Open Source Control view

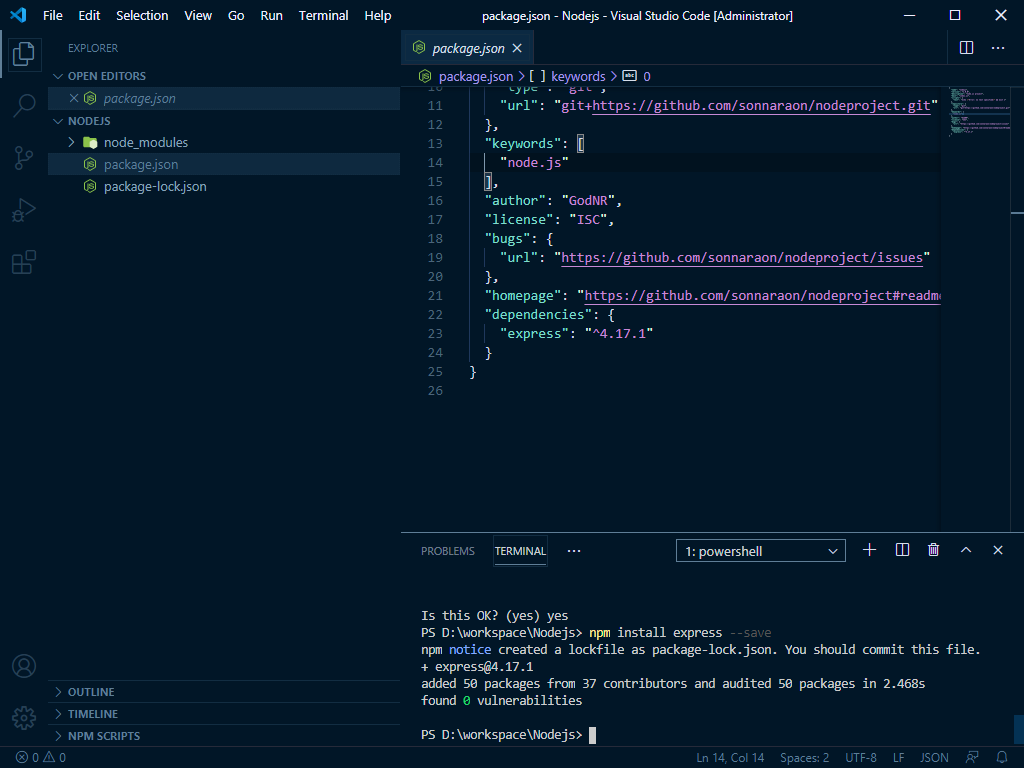pyautogui.click(x=24, y=158)
